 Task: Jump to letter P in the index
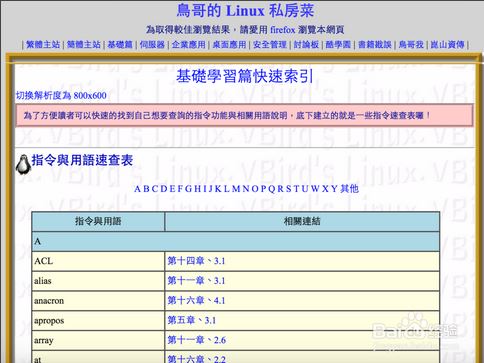point(263,189)
